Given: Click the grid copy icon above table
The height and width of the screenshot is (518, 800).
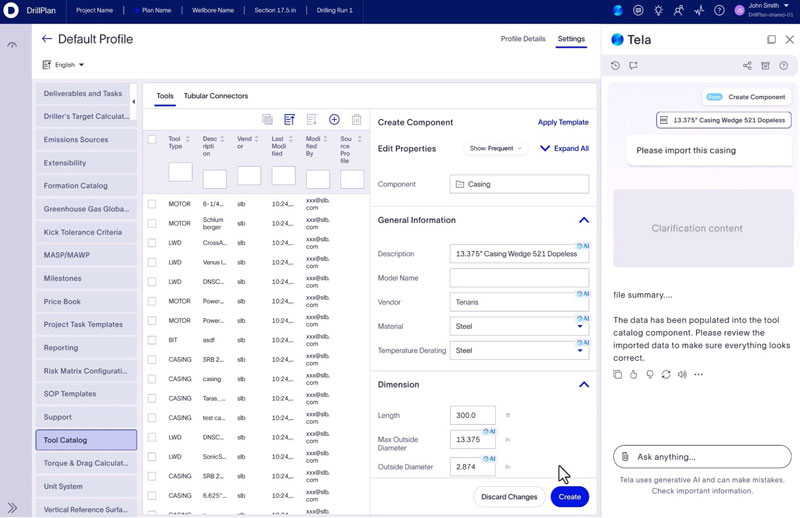Looking at the screenshot, I should pos(267,119).
